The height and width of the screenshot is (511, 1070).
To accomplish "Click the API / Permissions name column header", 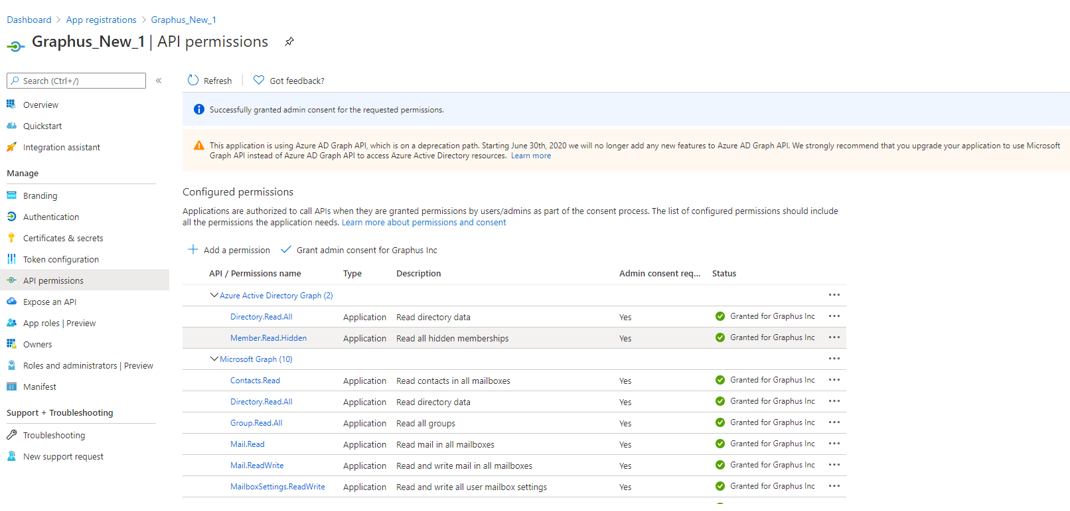I will (255, 274).
